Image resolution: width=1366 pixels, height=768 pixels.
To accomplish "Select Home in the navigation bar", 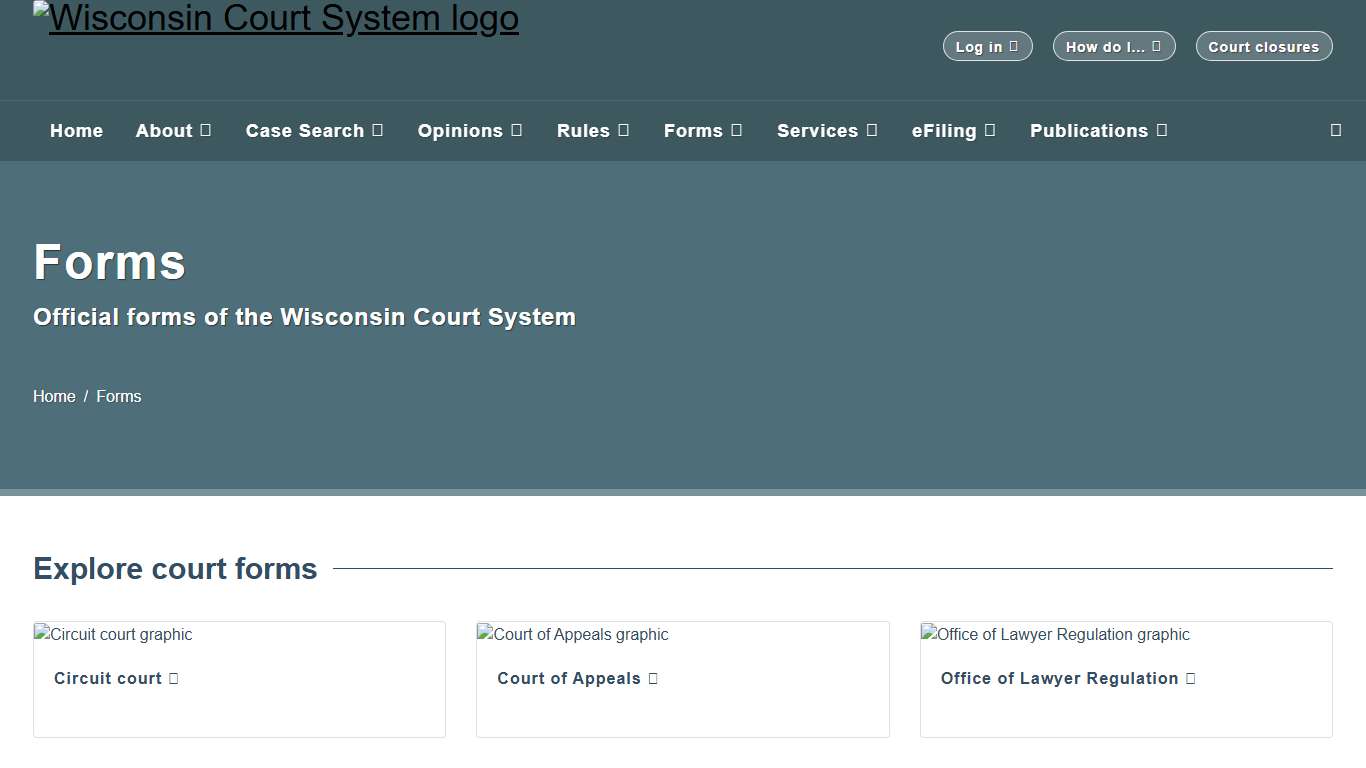I will pos(76,130).
